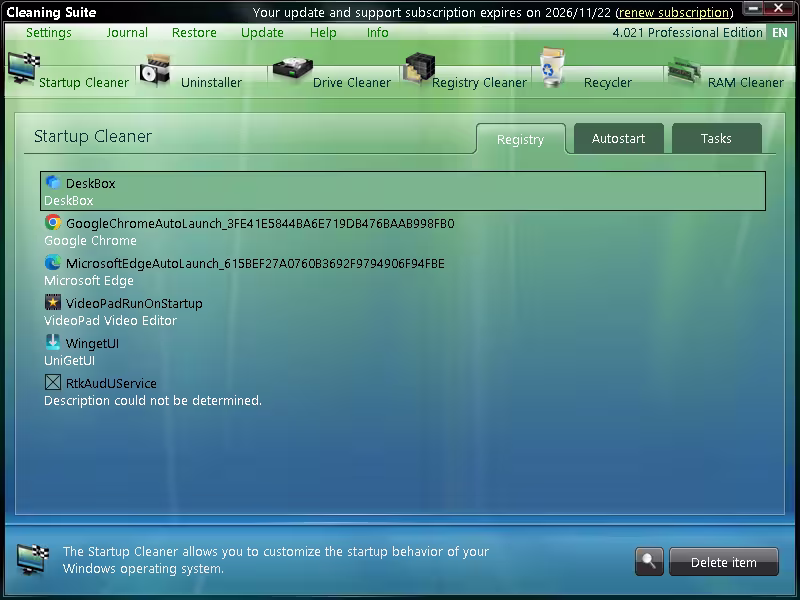Image resolution: width=800 pixels, height=600 pixels.
Task: Click the magnifier search button
Action: click(649, 562)
